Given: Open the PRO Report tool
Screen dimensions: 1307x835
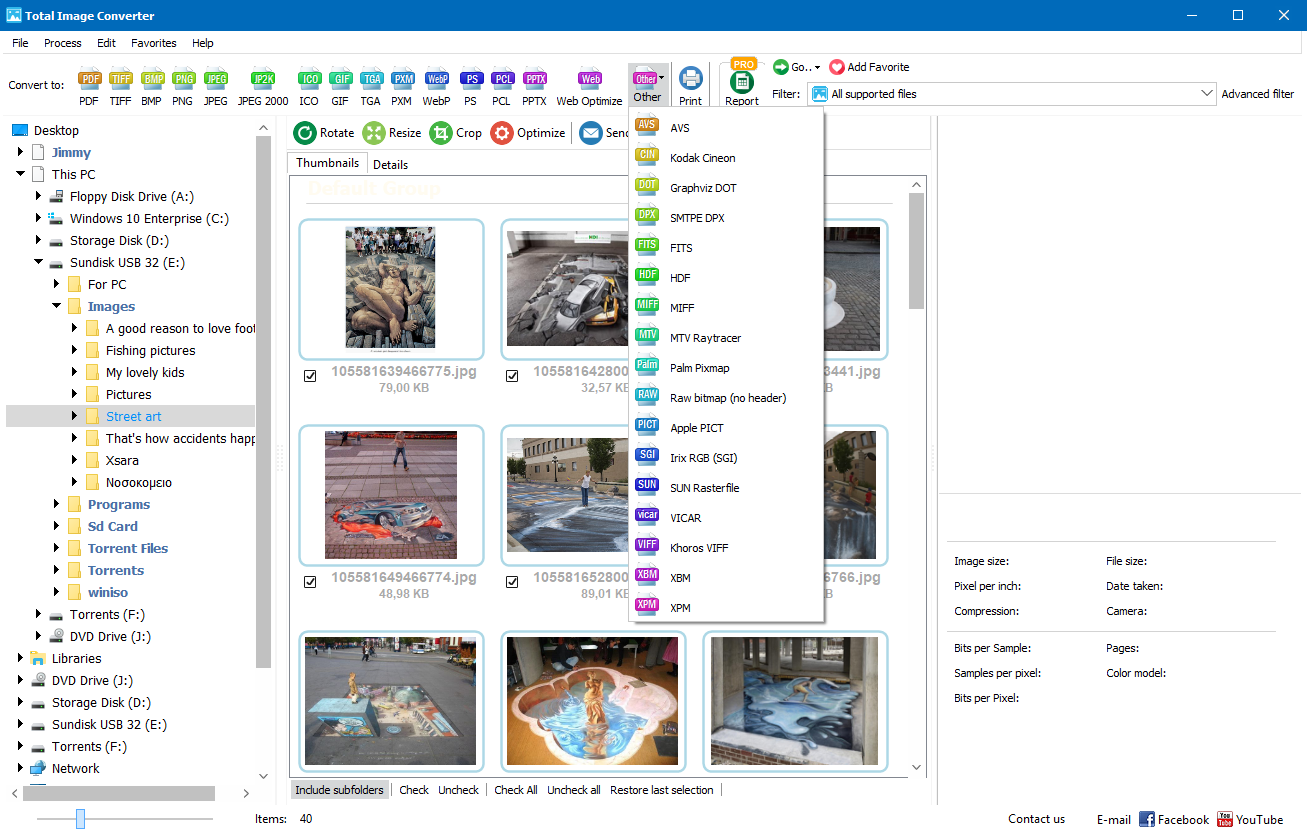Looking at the screenshot, I should 742,83.
